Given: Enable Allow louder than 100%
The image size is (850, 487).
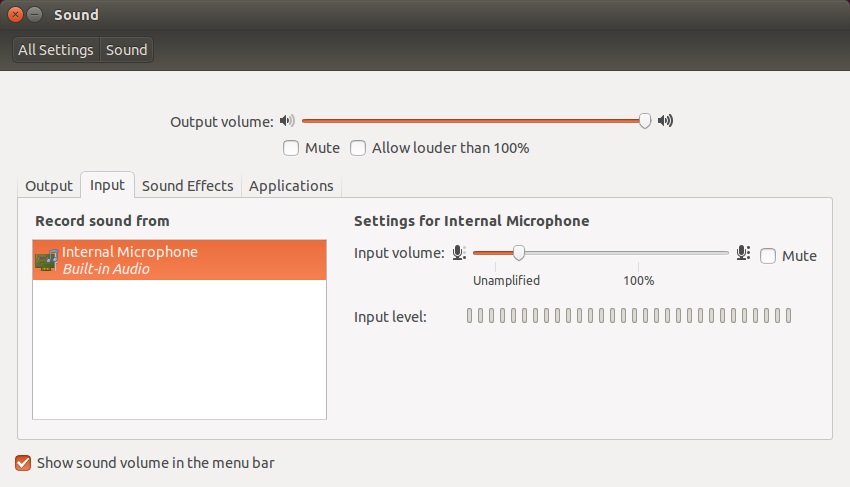Looking at the screenshot, I should pyautogui.click(x=358, y=148).
